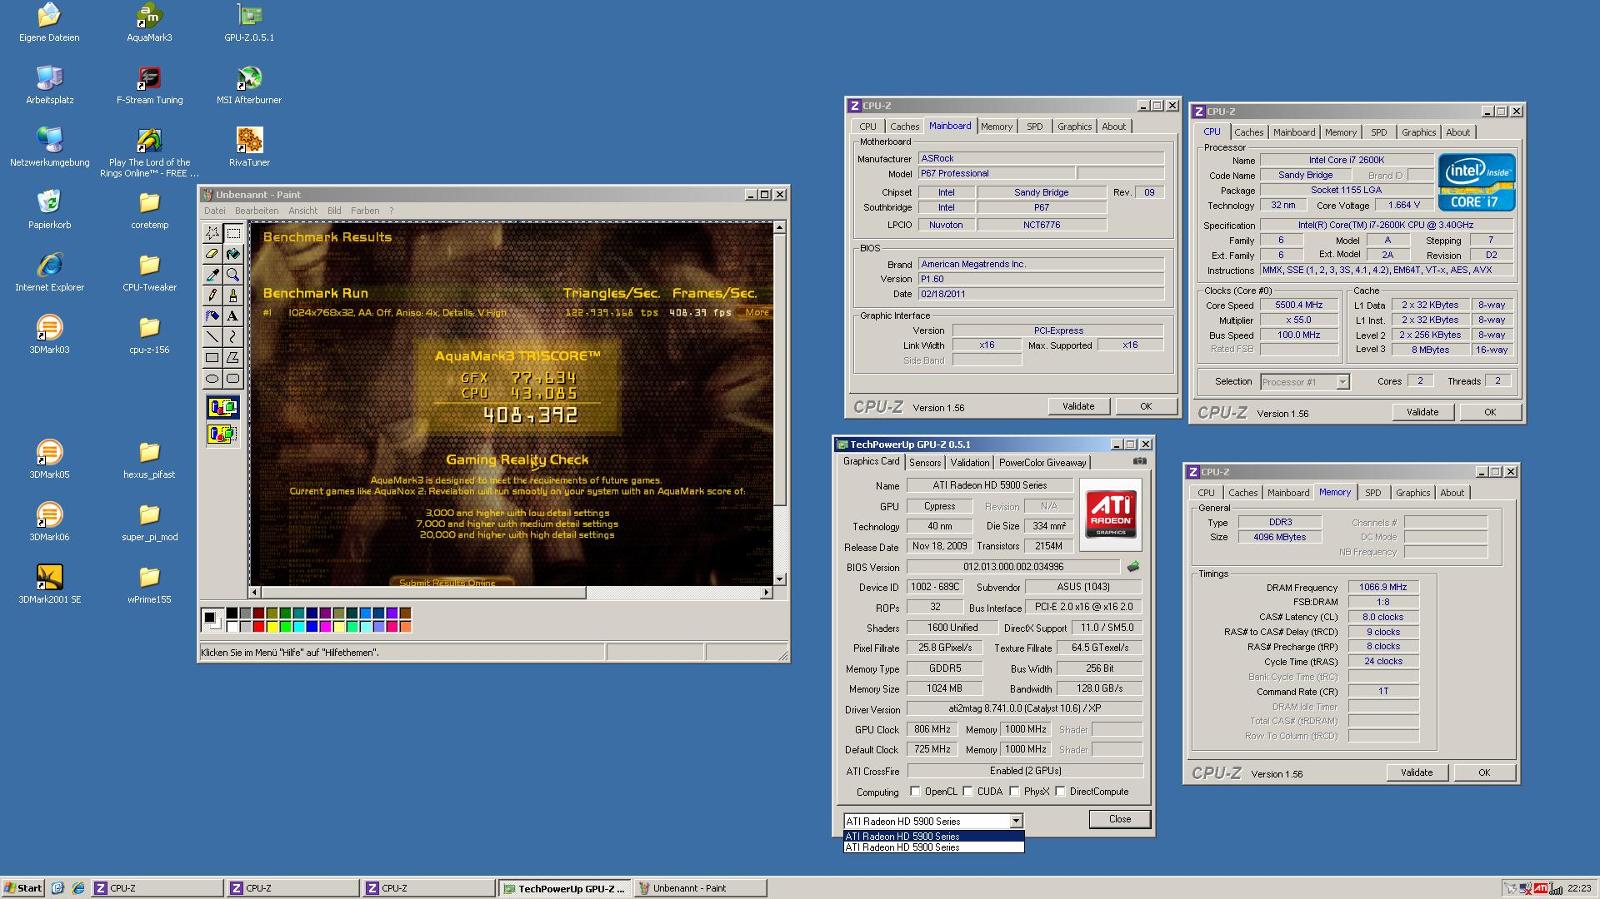Select the yellow color swatch in Paint palette
This screenshot has width=1600, height=899.
[x=272, y=627]
